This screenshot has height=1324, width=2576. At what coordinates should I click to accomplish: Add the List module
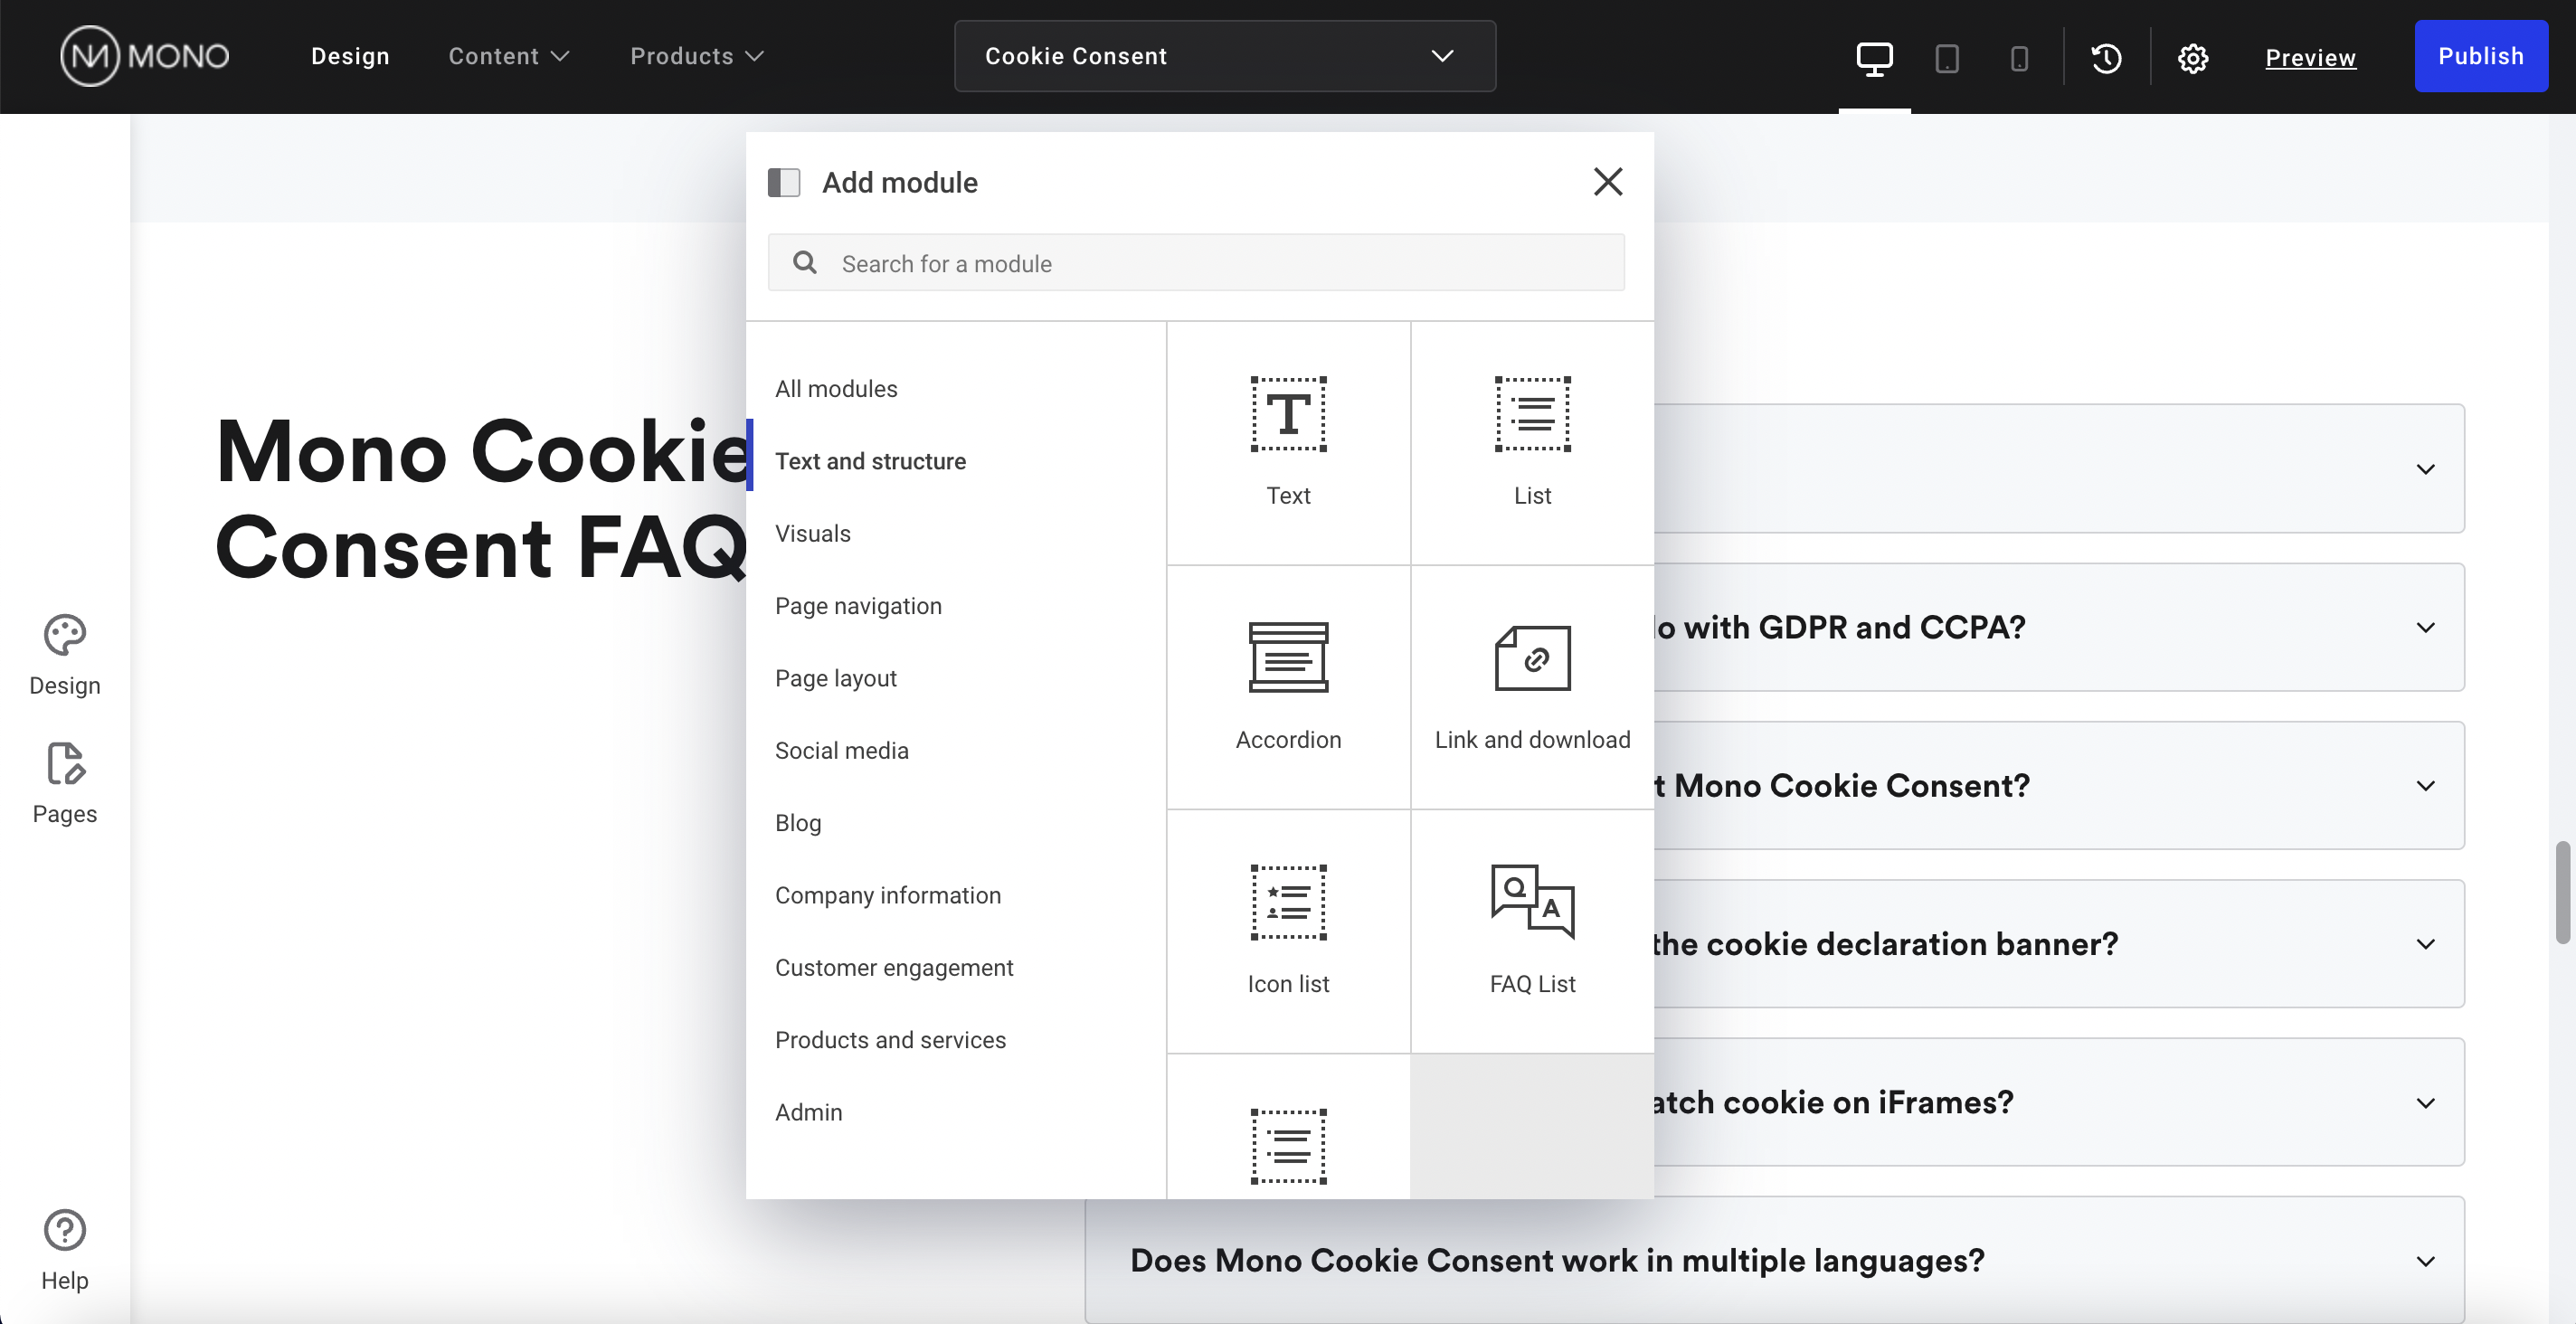click(1532, 443)
